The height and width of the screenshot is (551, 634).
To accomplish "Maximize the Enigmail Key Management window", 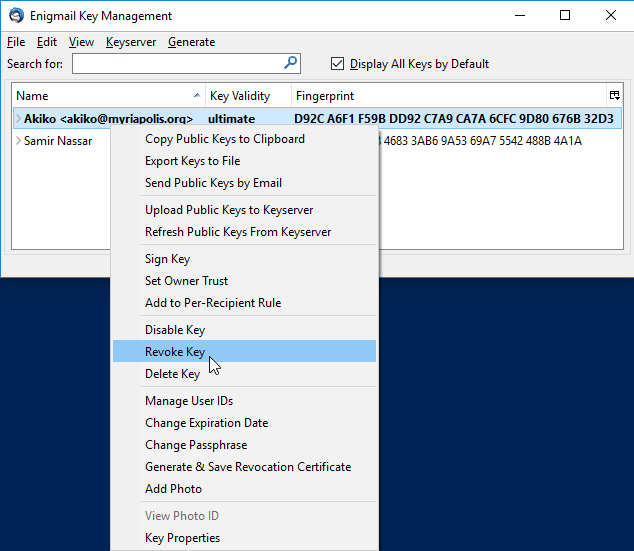I will point(565,16).
